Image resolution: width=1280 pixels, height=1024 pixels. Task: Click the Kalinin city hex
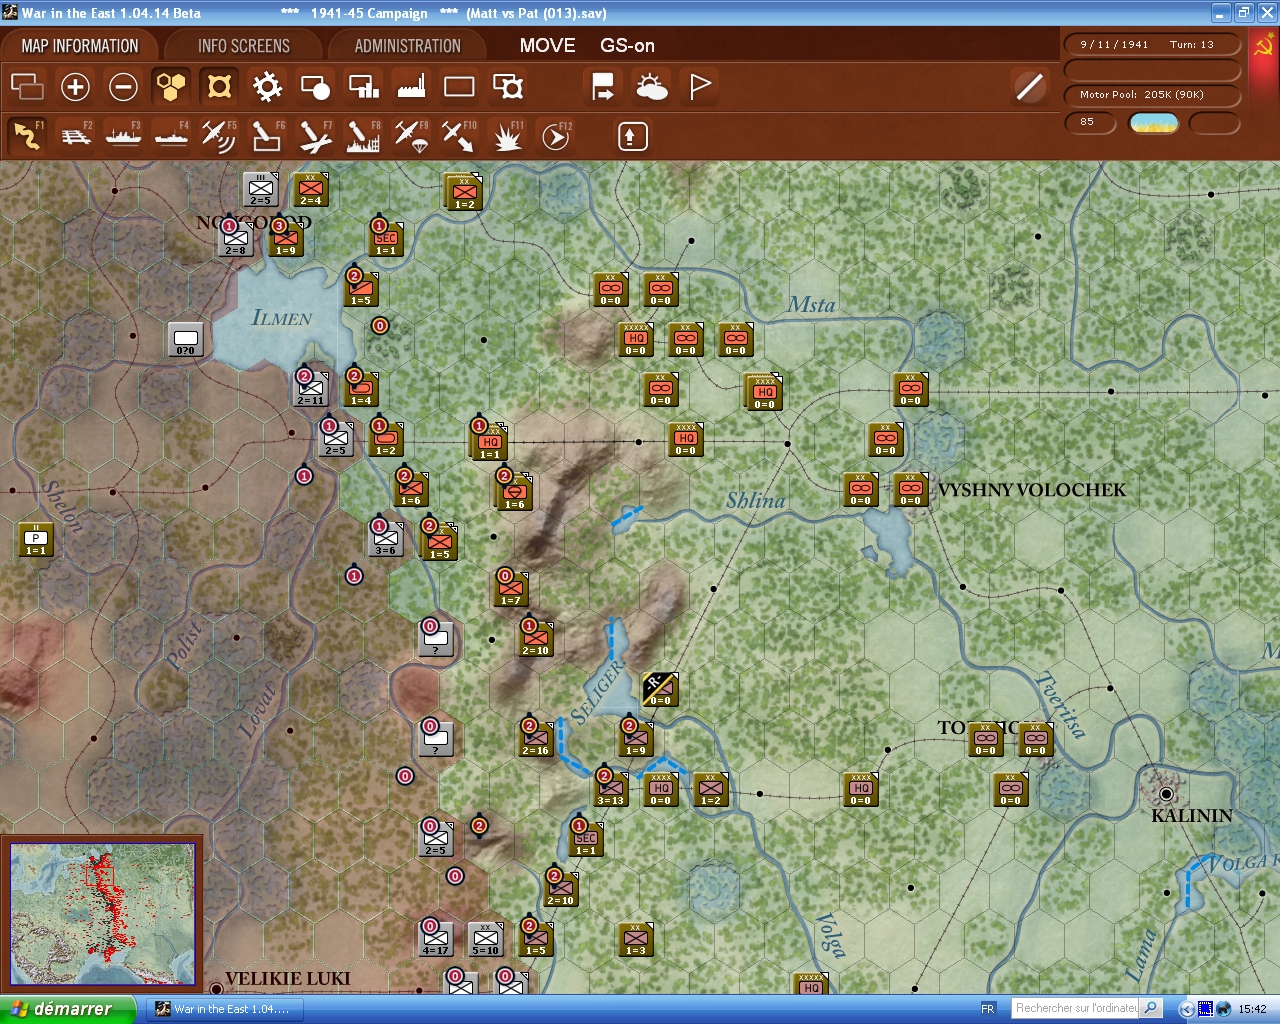(x=1165, y=792)
